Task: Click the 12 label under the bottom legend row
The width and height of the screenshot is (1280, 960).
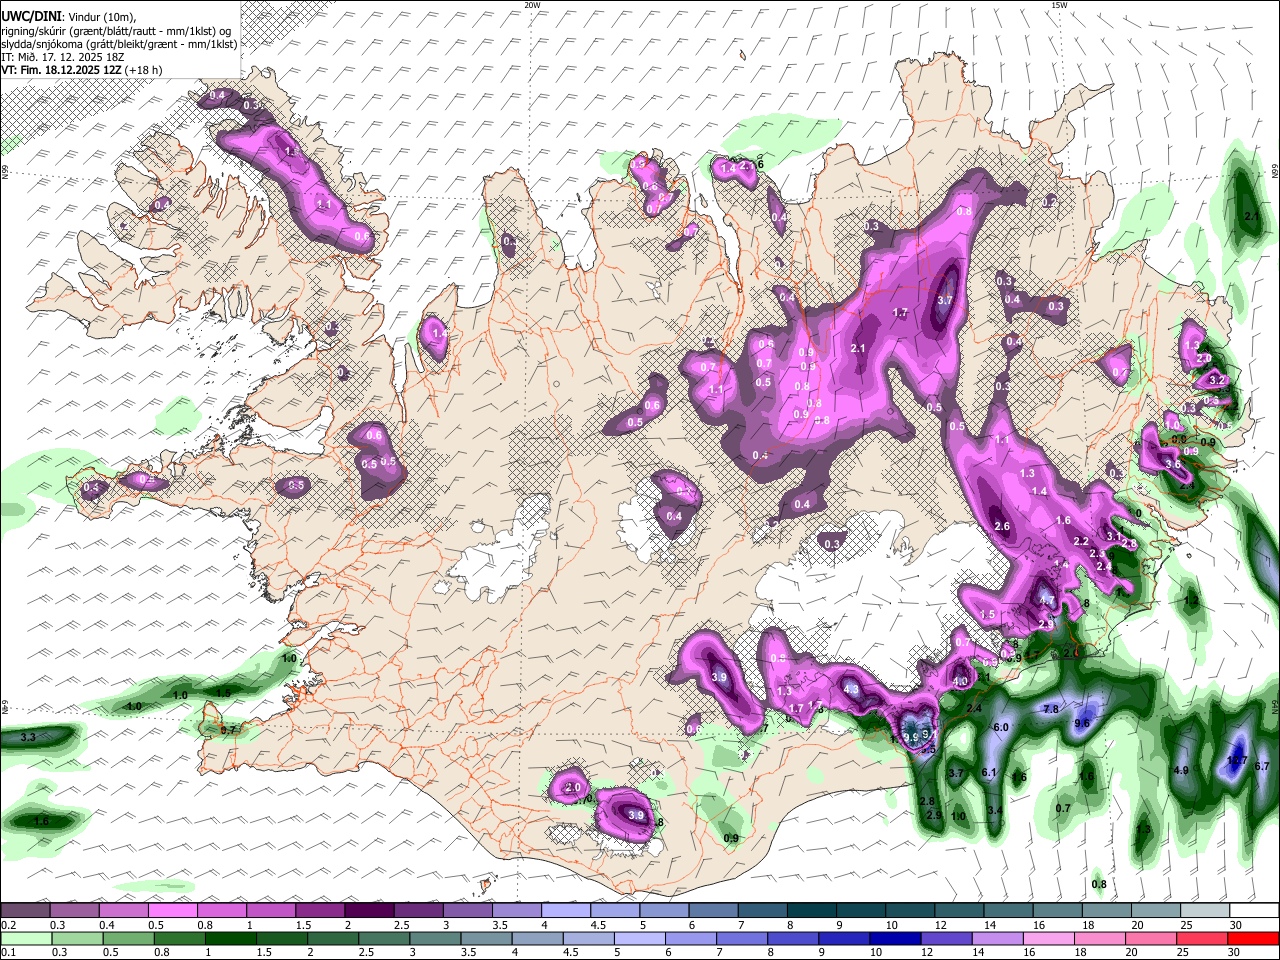Action: coord(927,952)
